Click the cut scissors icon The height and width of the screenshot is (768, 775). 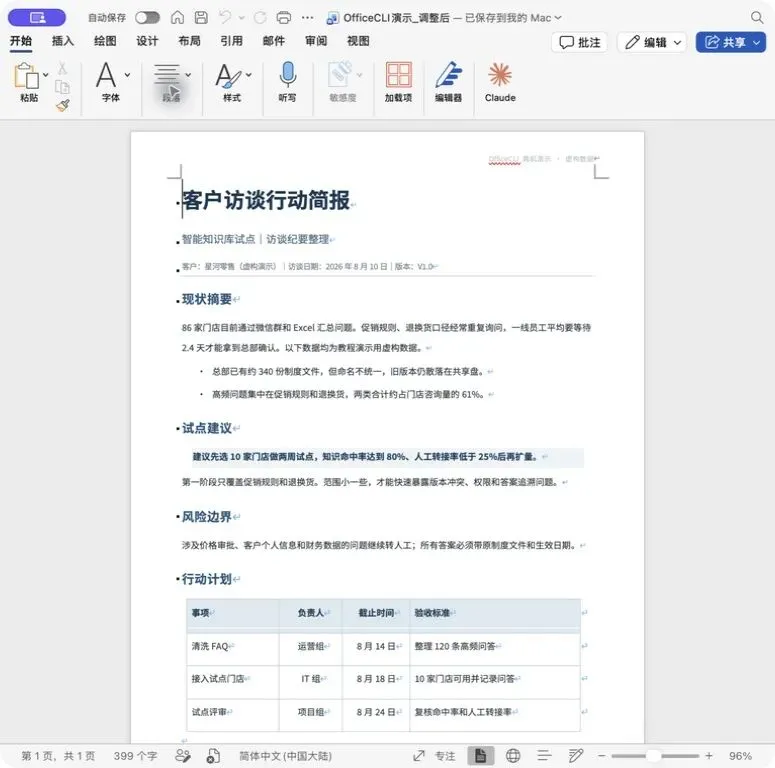62,68
